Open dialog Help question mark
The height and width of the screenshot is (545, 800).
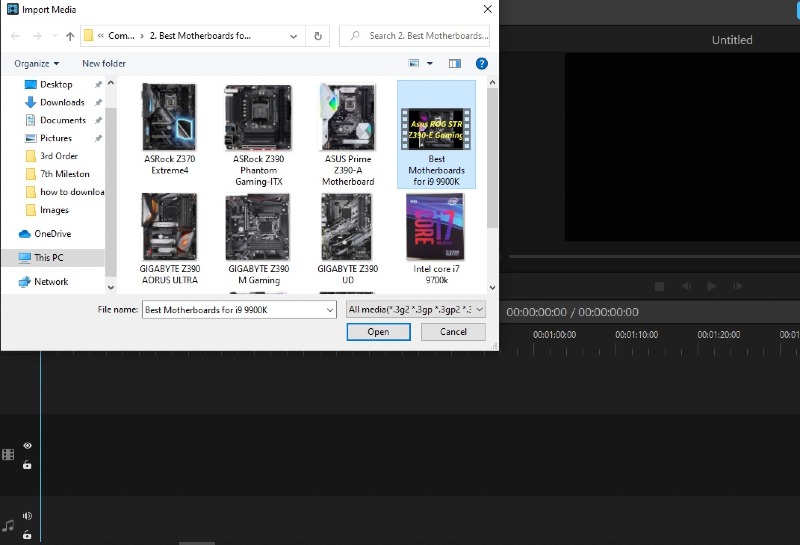(482, 63)
